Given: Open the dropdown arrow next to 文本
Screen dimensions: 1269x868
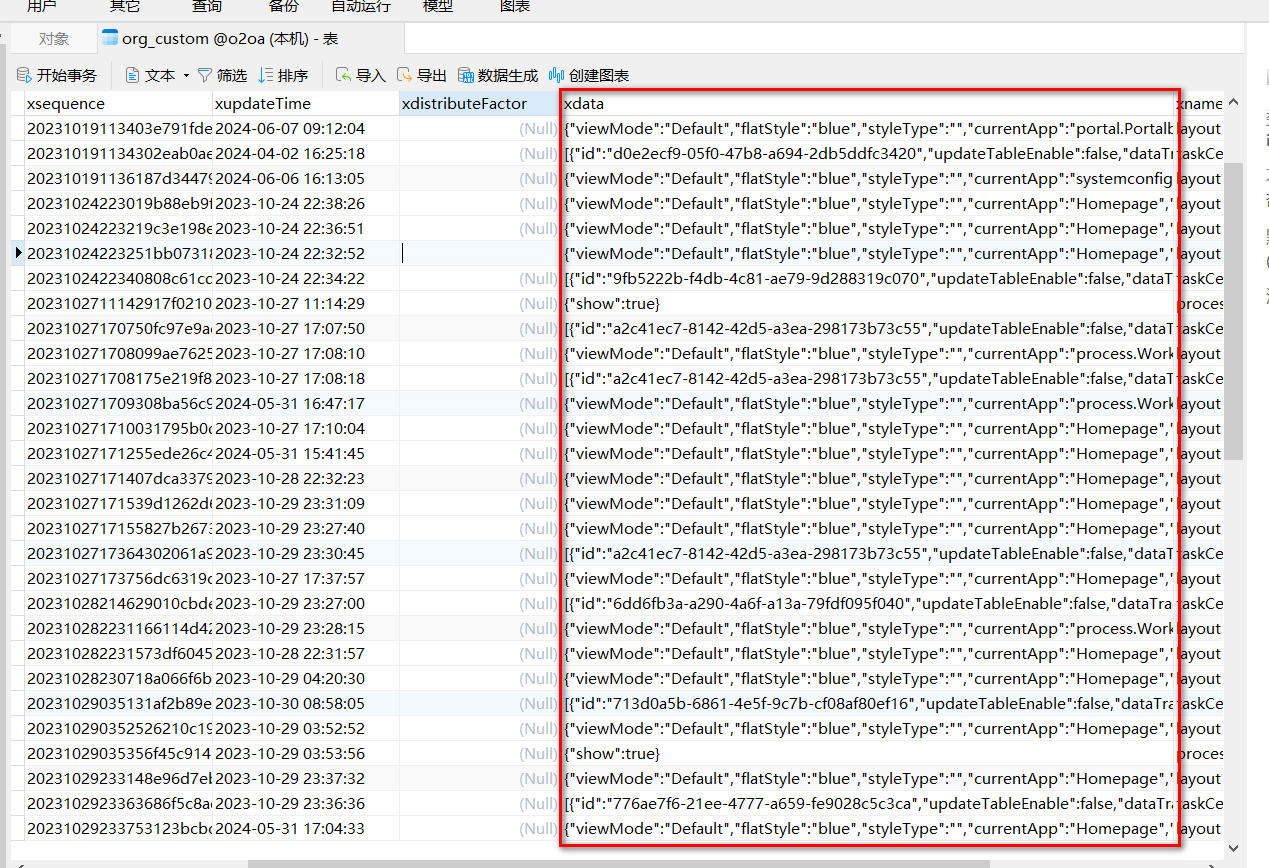Looking at the screenshot, I should [x=186, y=76].
